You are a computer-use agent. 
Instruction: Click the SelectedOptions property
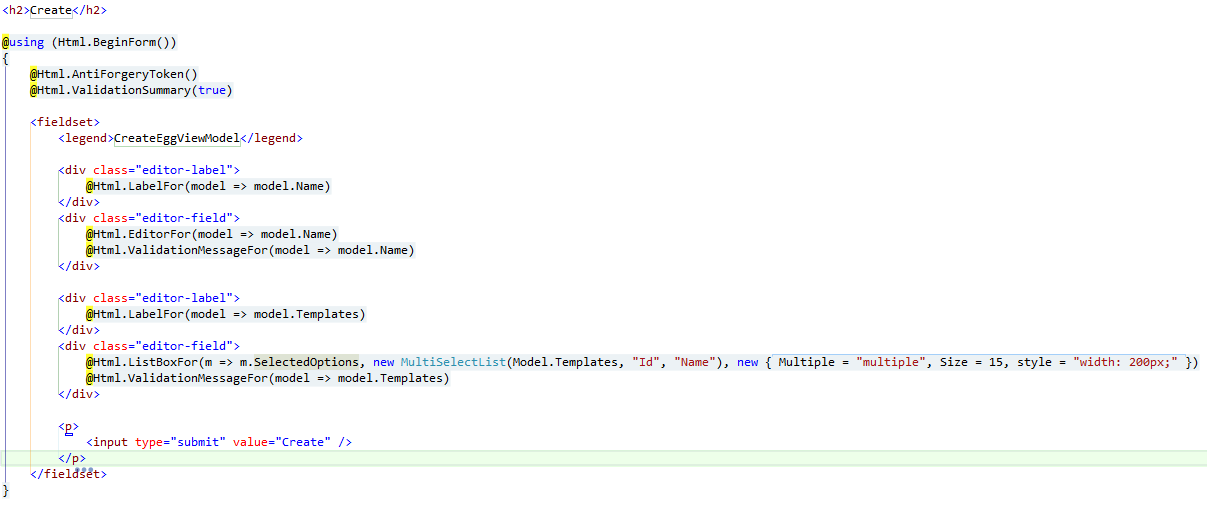pyautogui.click(x=305, y=362)
